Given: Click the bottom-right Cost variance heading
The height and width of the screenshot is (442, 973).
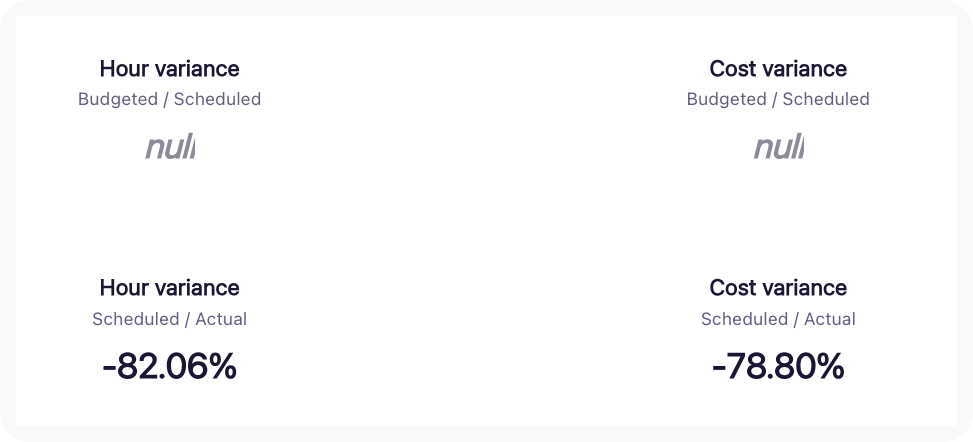Looking at the screenshot, I should 777,288.
